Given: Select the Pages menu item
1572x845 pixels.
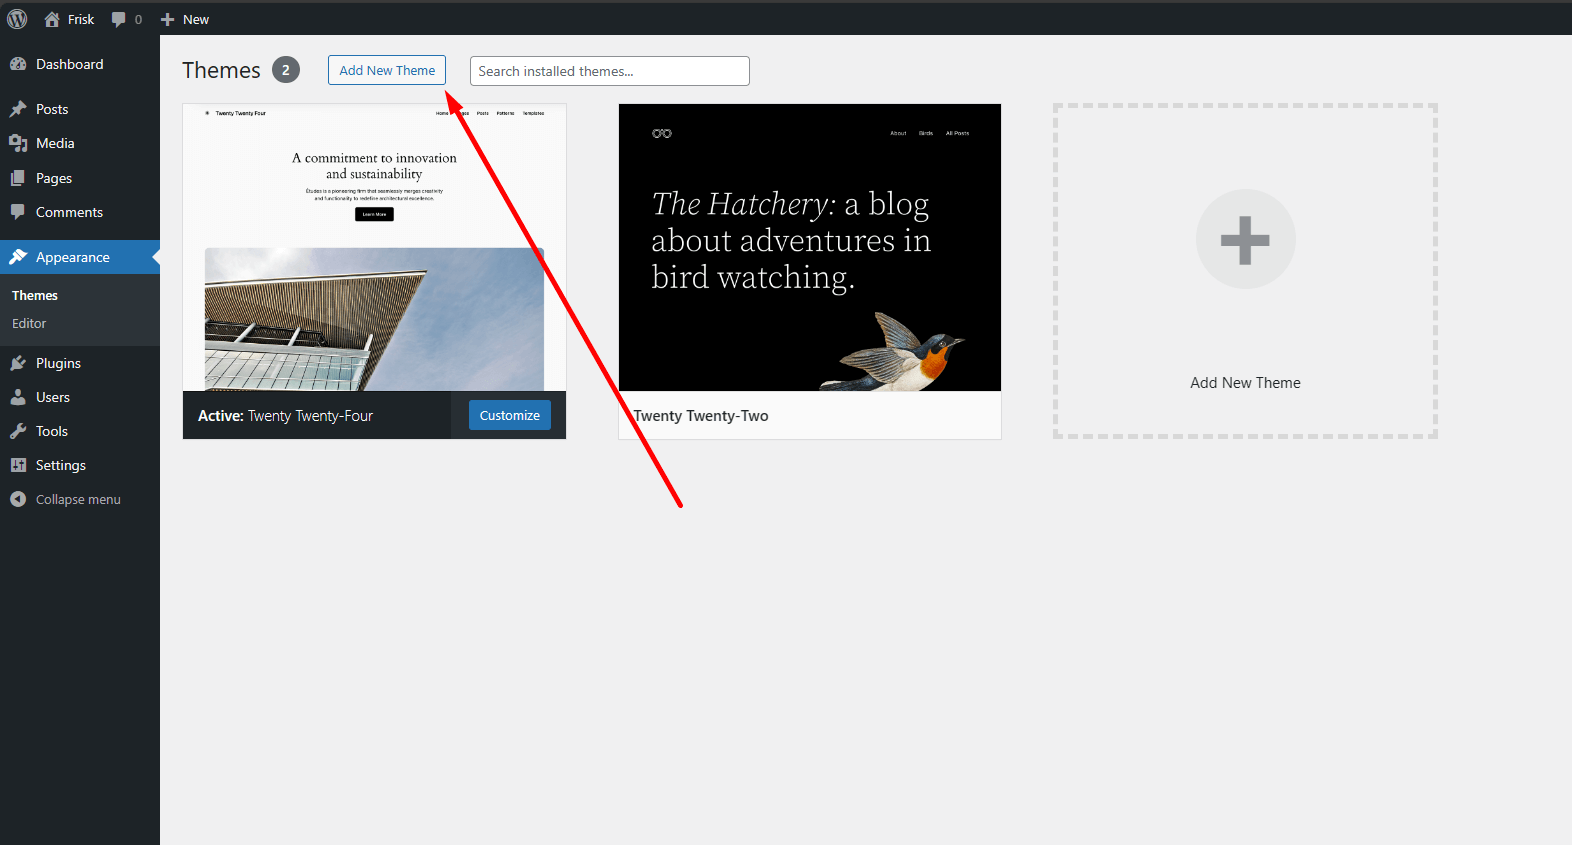Looking at the screenshot, I should coord(54,178).
